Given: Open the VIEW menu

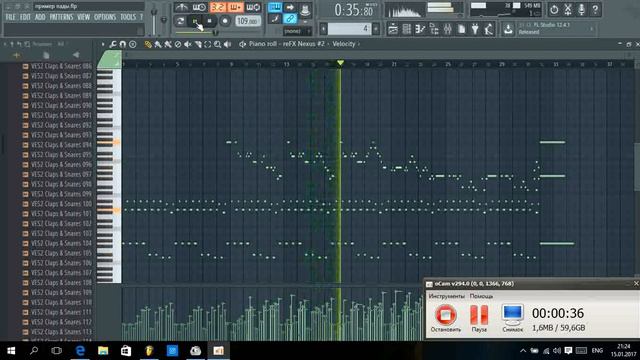Looking at the screenshot, I should coord(83,17).
